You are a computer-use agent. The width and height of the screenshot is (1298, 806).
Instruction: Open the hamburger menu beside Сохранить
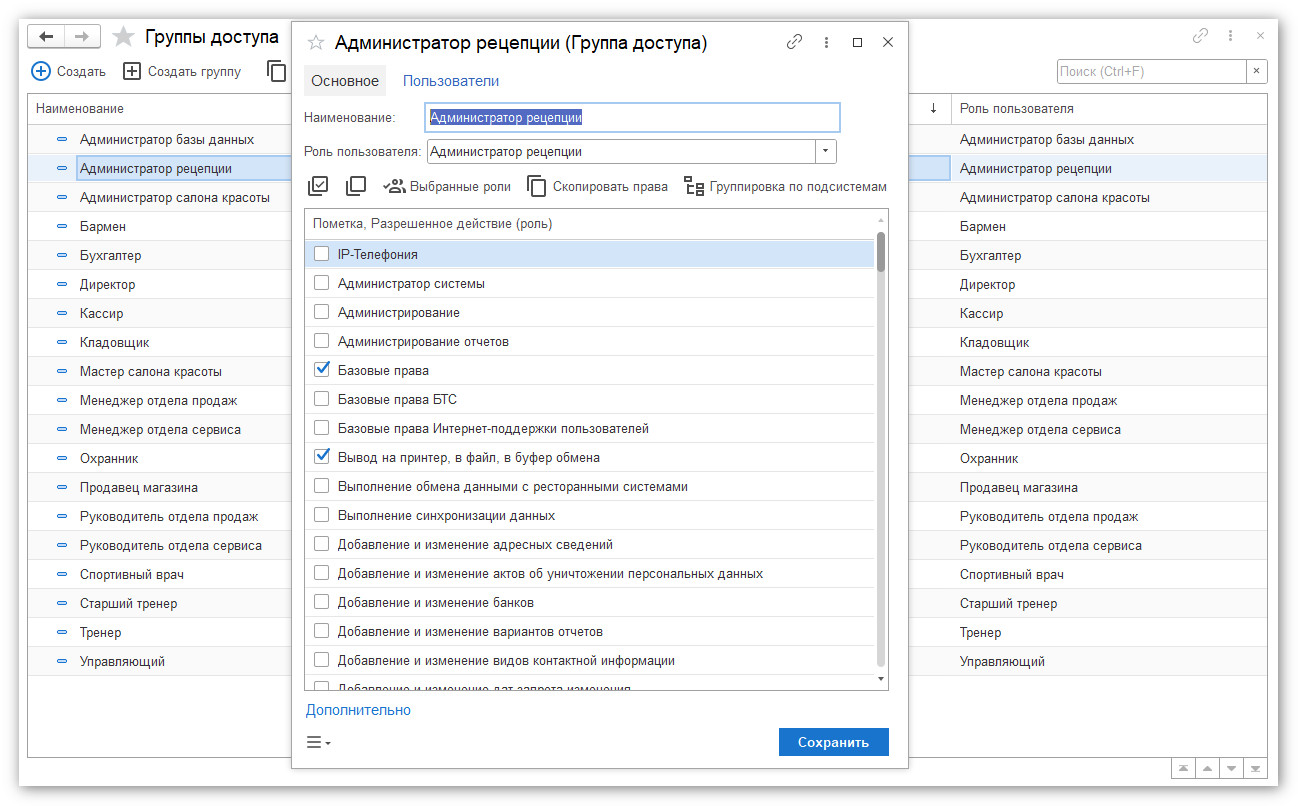(319, 742)
